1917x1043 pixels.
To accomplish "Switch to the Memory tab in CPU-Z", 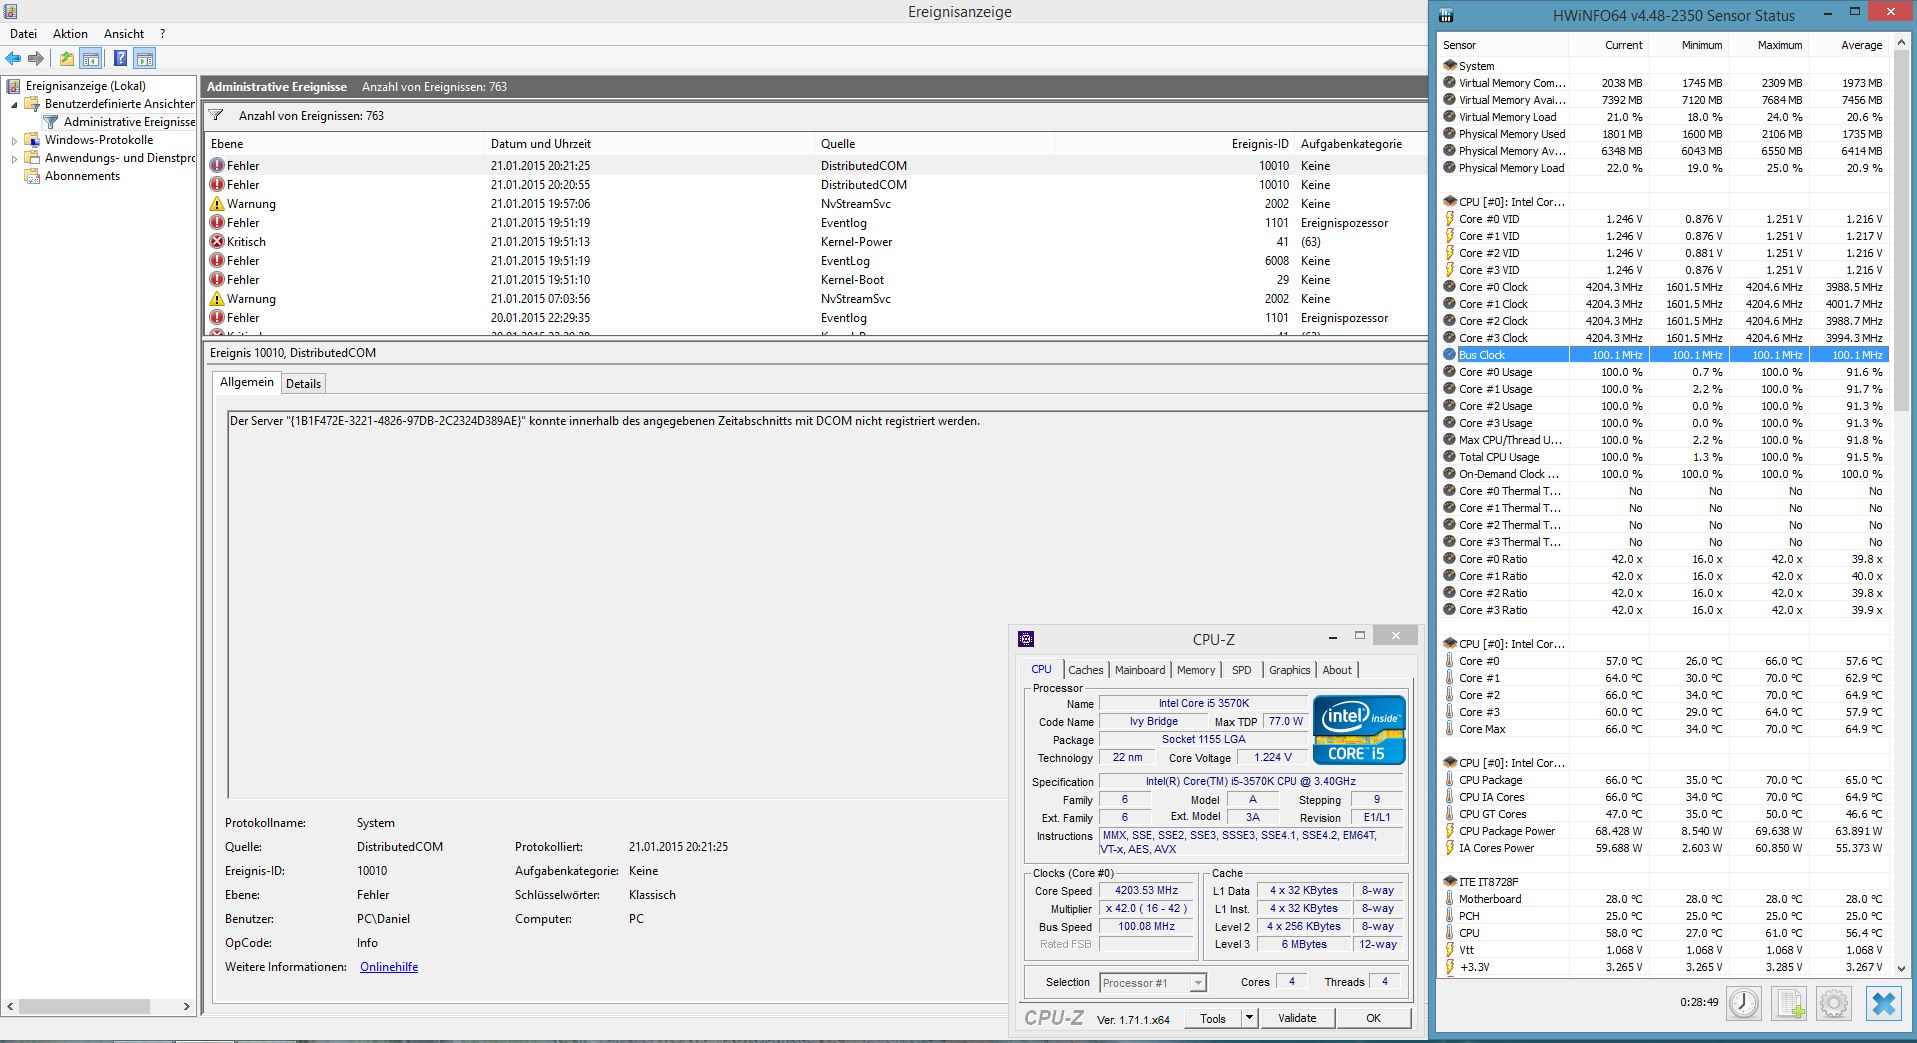I will click(x=1196, y=670).
